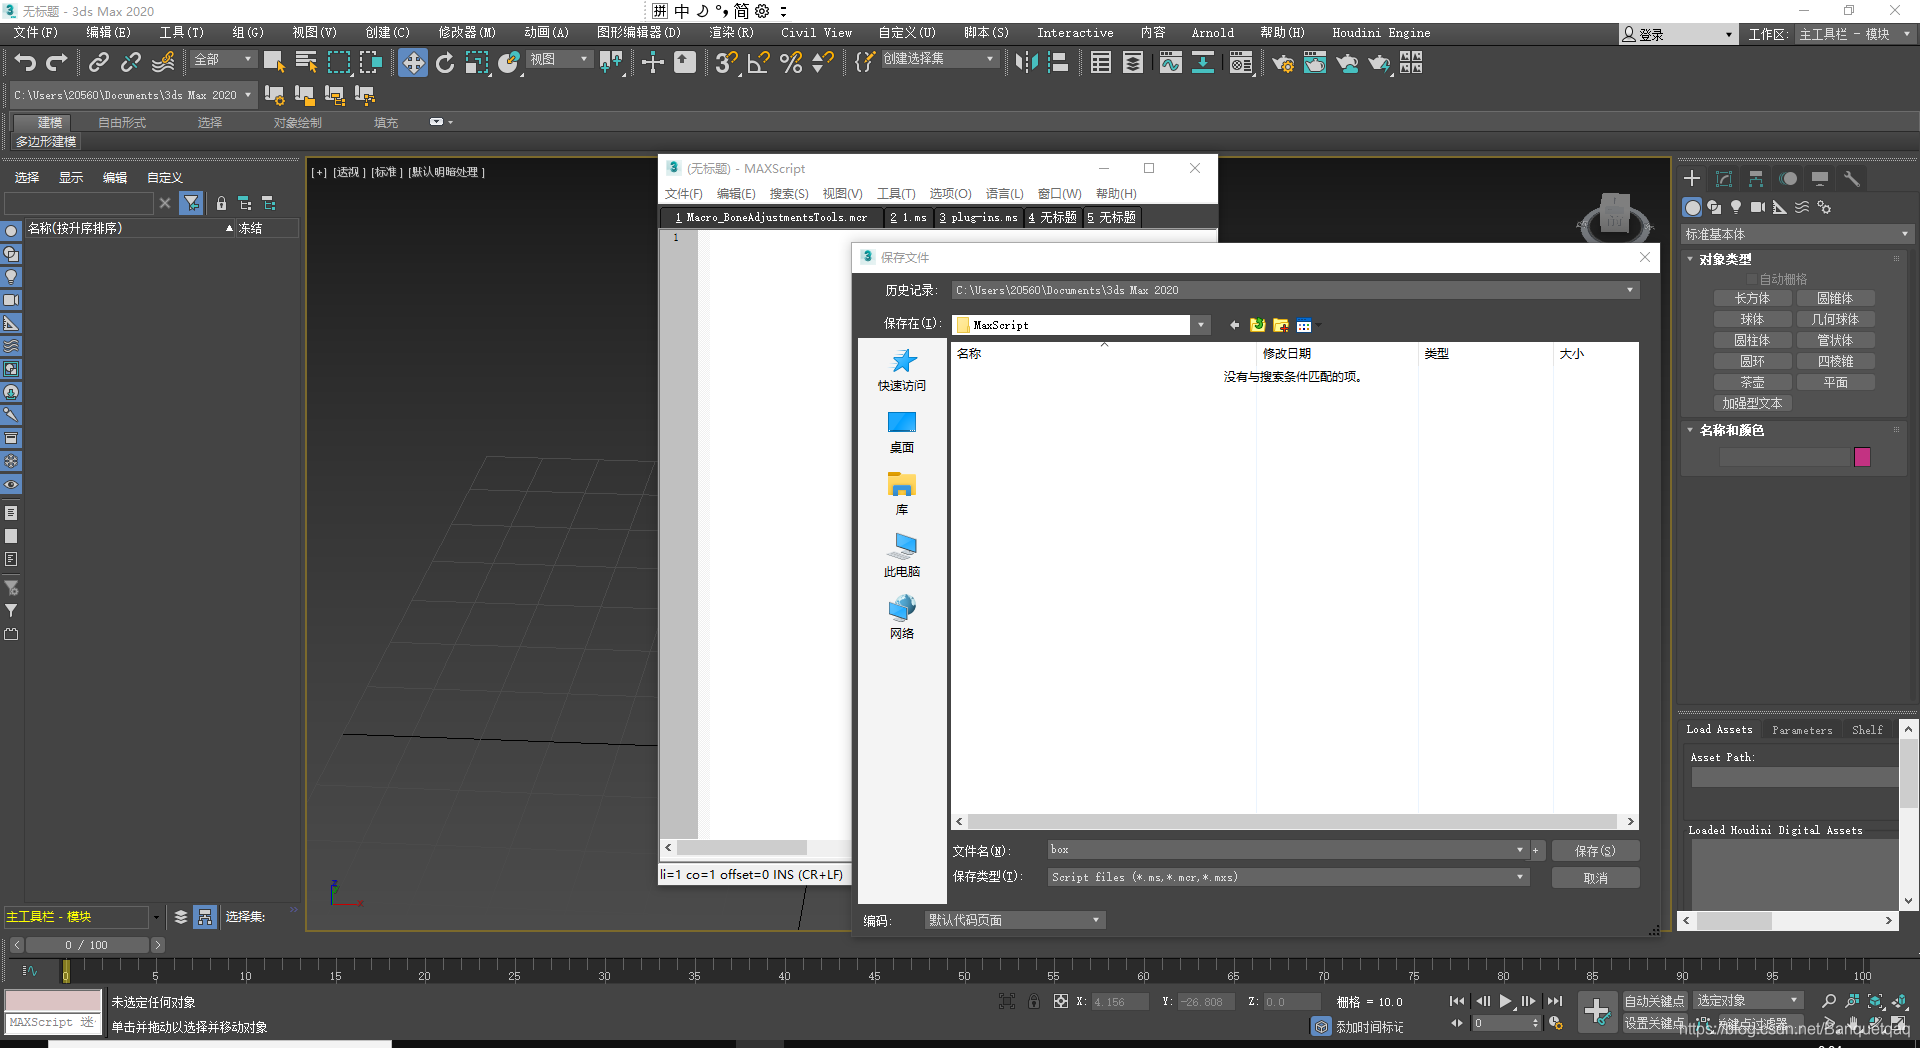The width and height of the screenshot is (1920, 1048).
Task: Go back arrow in save dialog
Action: pyautogui.click(x=1234, y=325)
